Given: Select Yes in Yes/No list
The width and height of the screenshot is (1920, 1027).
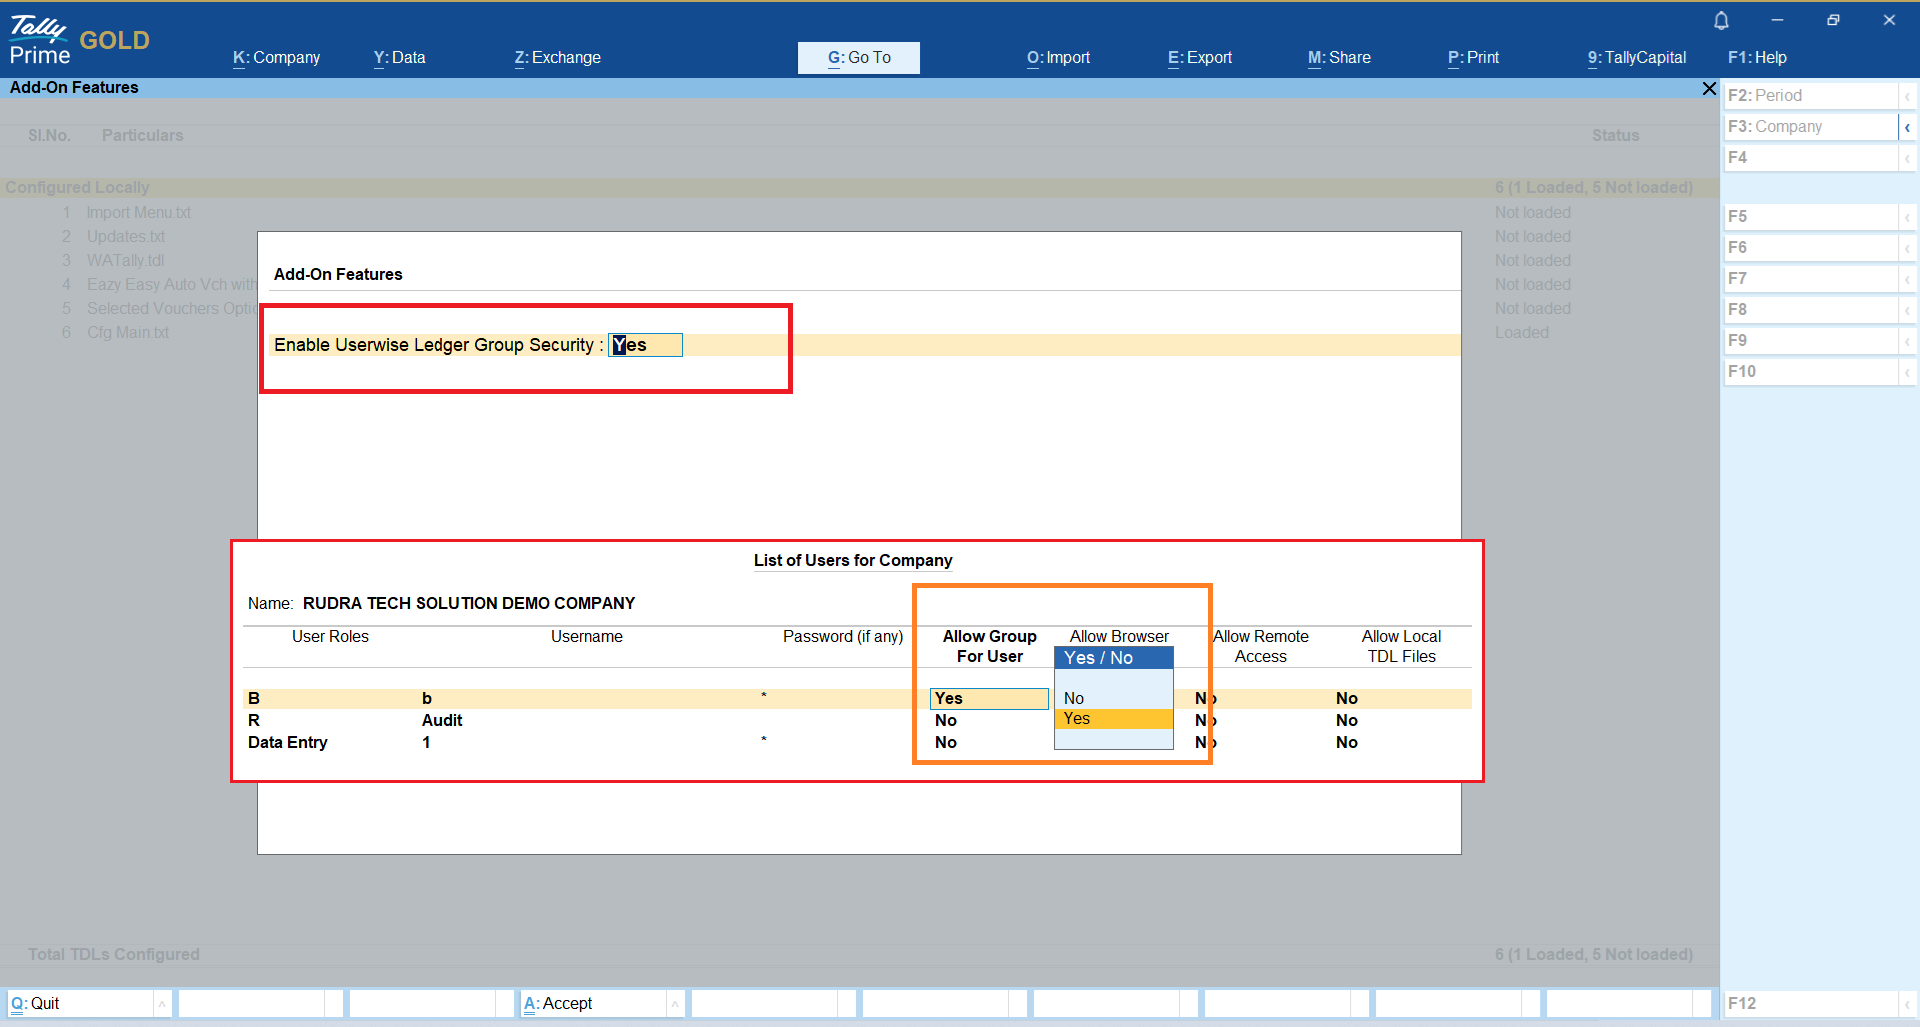Looking at the screenshot, I should [1112, 719].
